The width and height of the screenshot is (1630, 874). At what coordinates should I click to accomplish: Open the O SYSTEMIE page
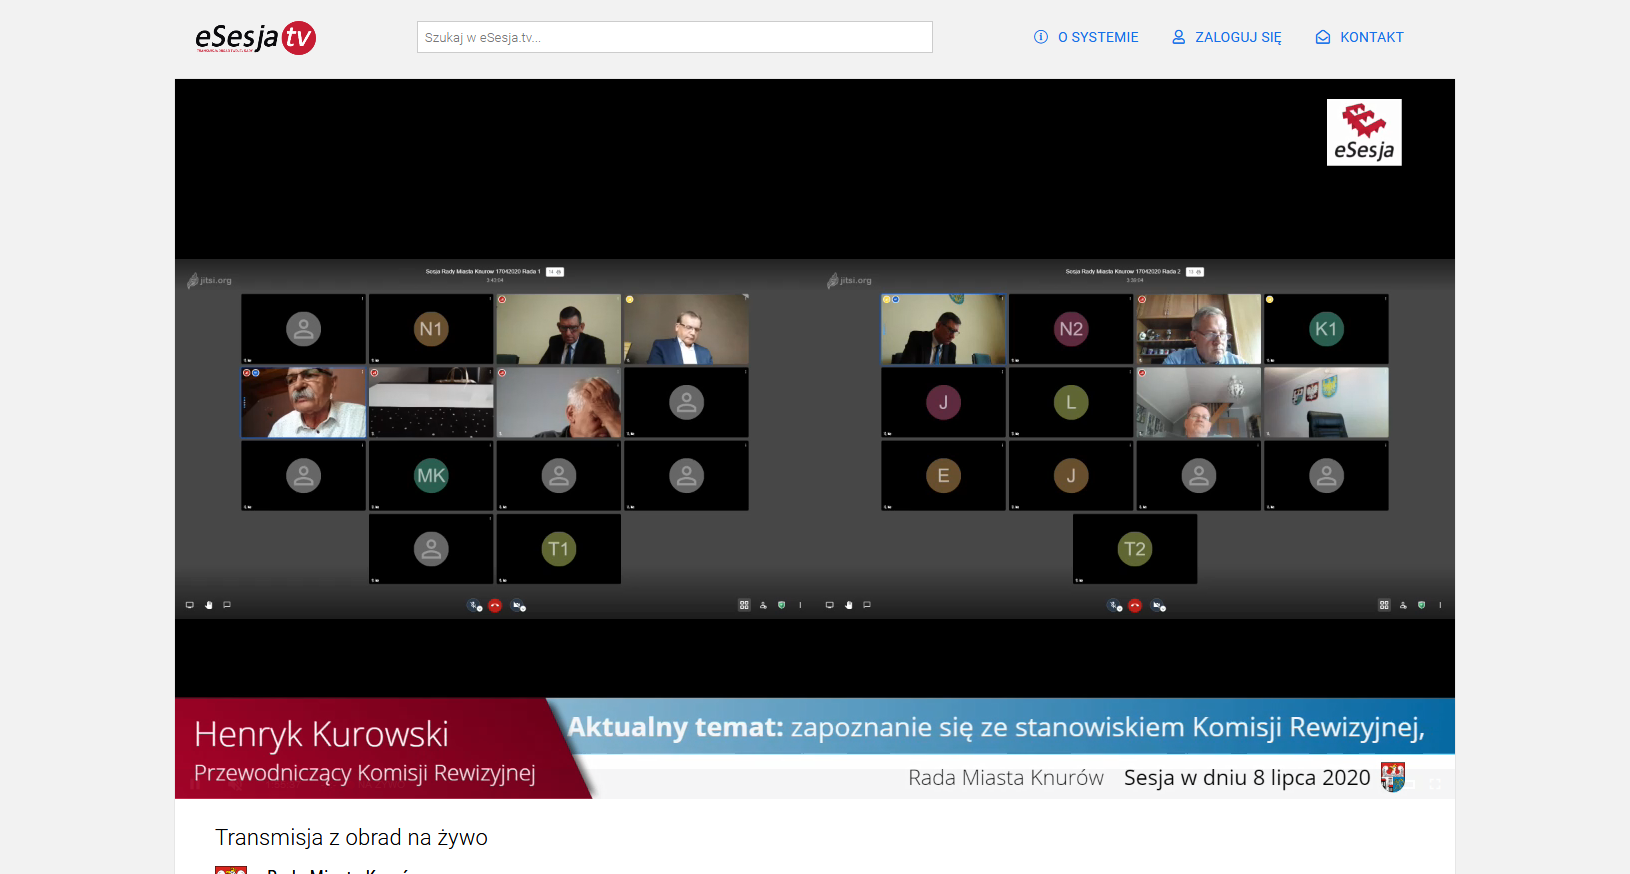pos(1086,37)
